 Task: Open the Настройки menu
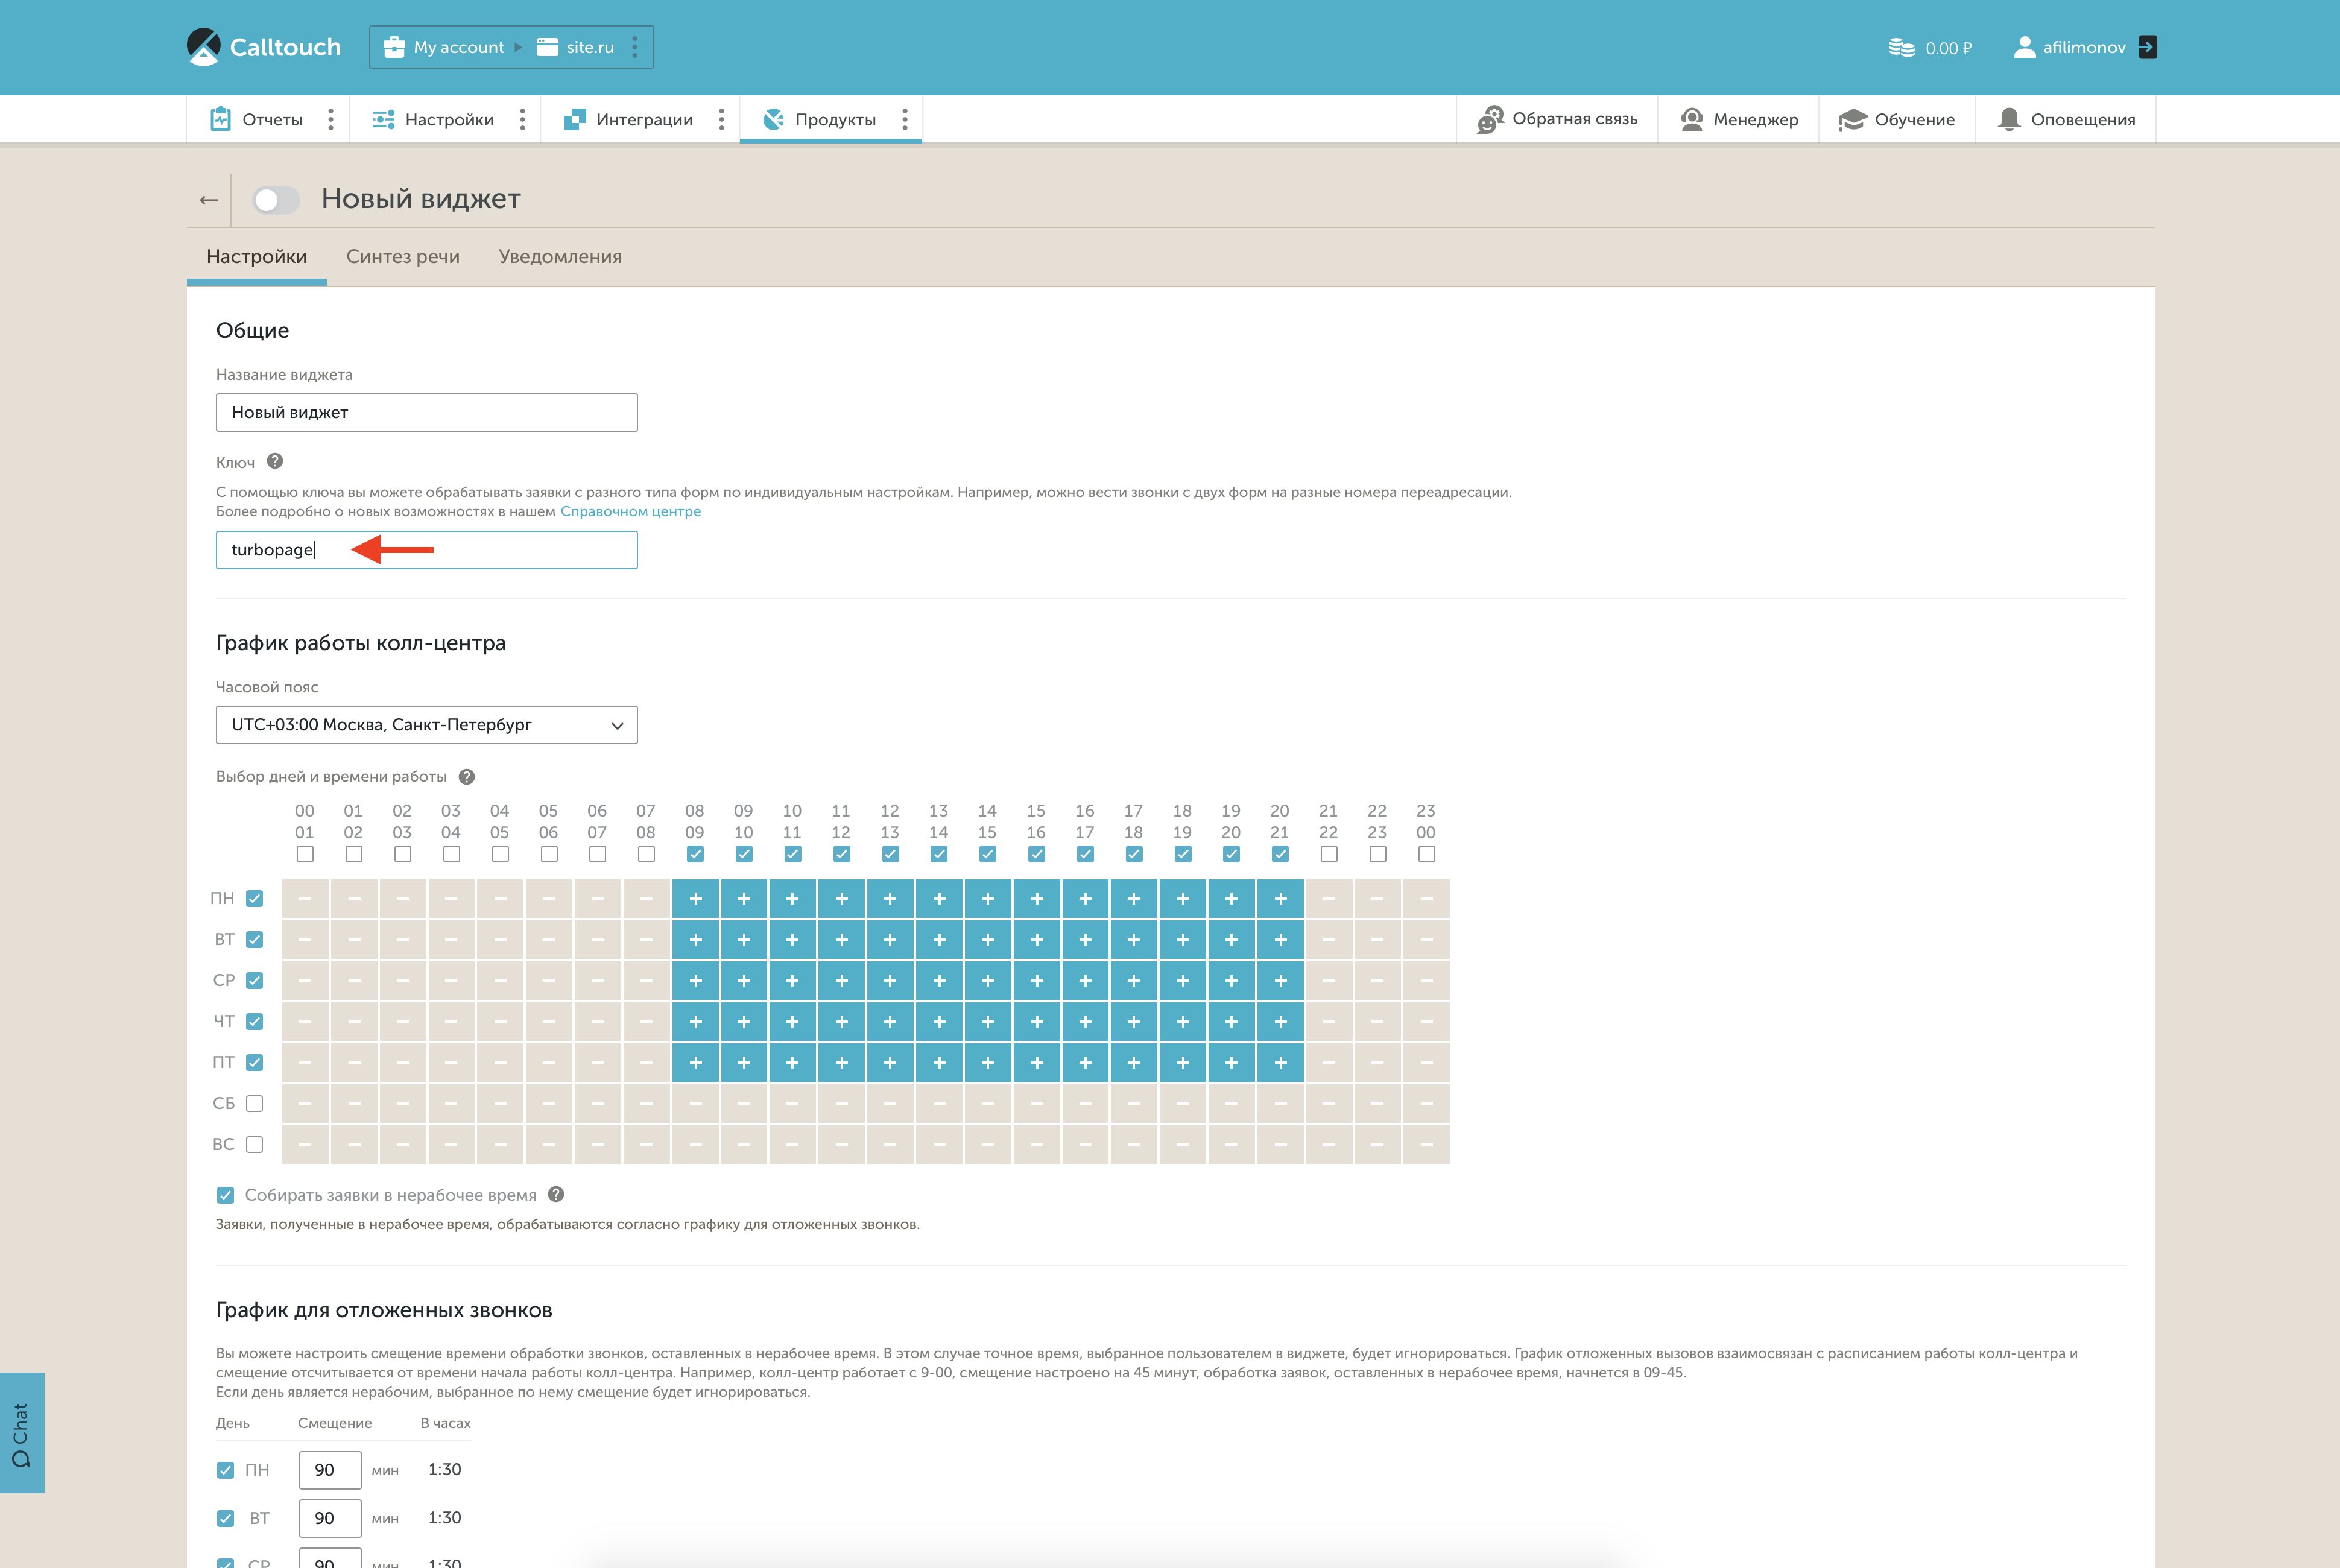tap(433, 119)
